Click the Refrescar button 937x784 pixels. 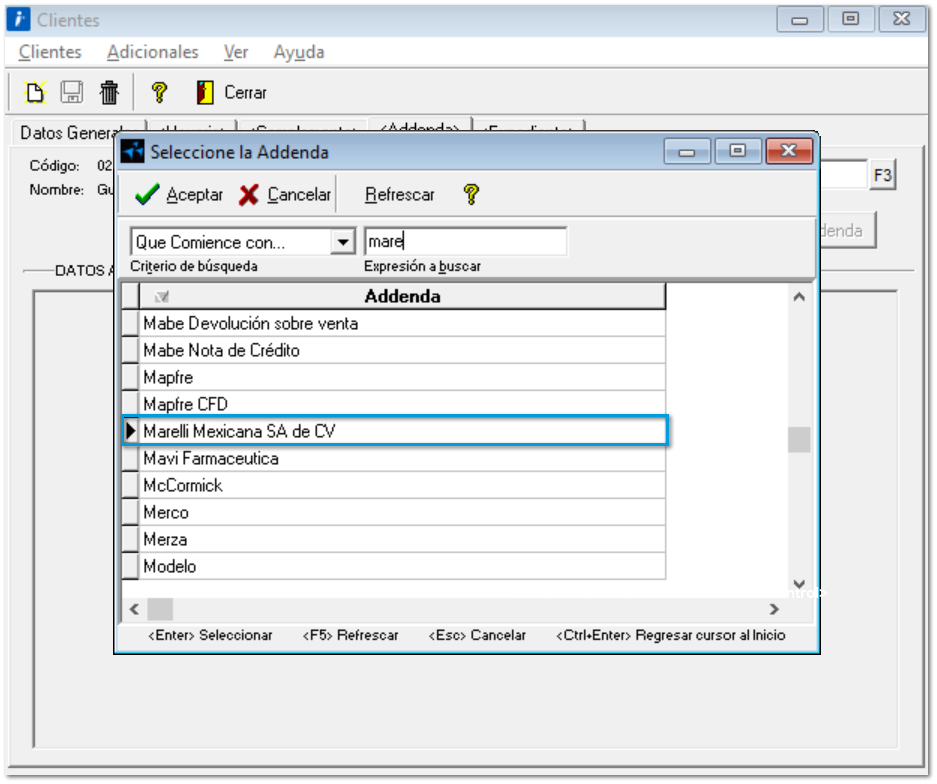(400, 195)
